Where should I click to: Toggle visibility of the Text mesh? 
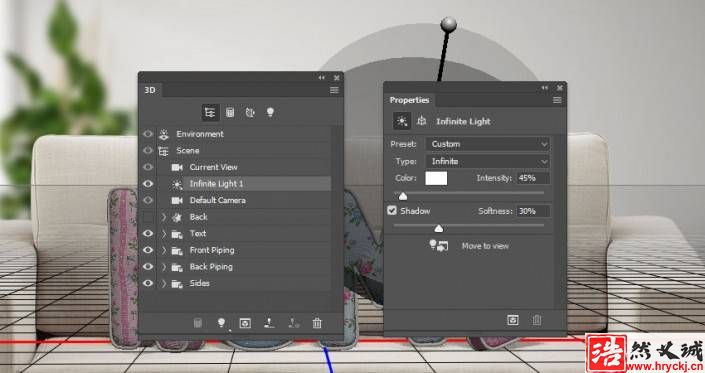pyautogui.click(x=148, y=233)
